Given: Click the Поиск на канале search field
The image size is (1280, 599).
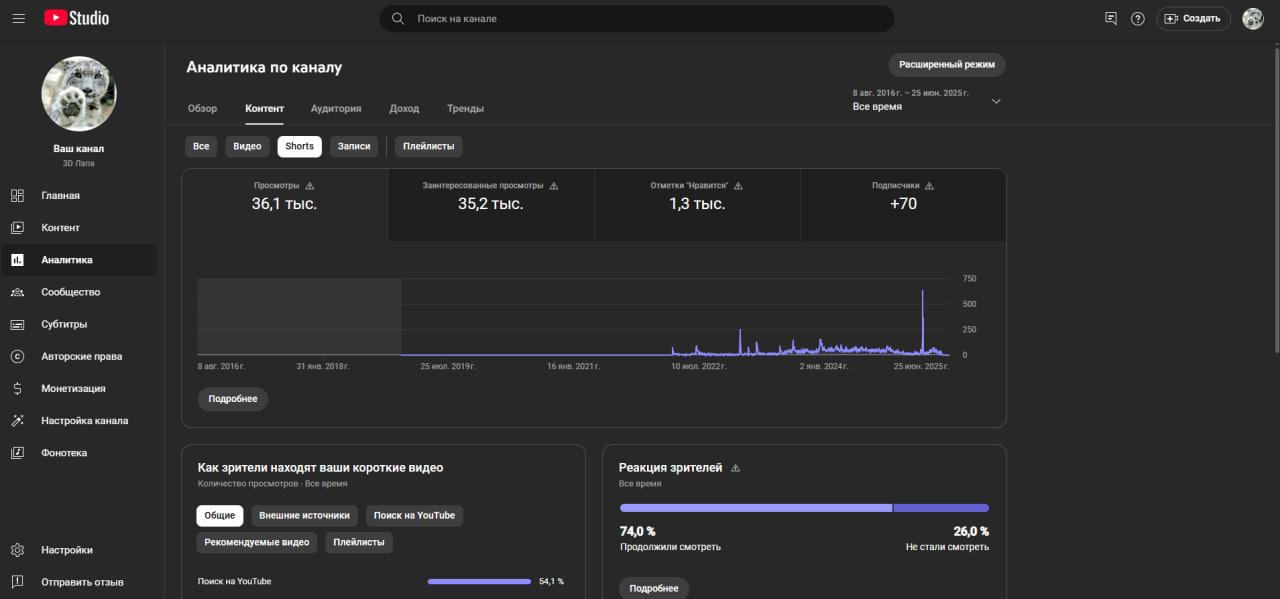Looking at the screenshot, I should pyautogui.click(x=636, y=18).
